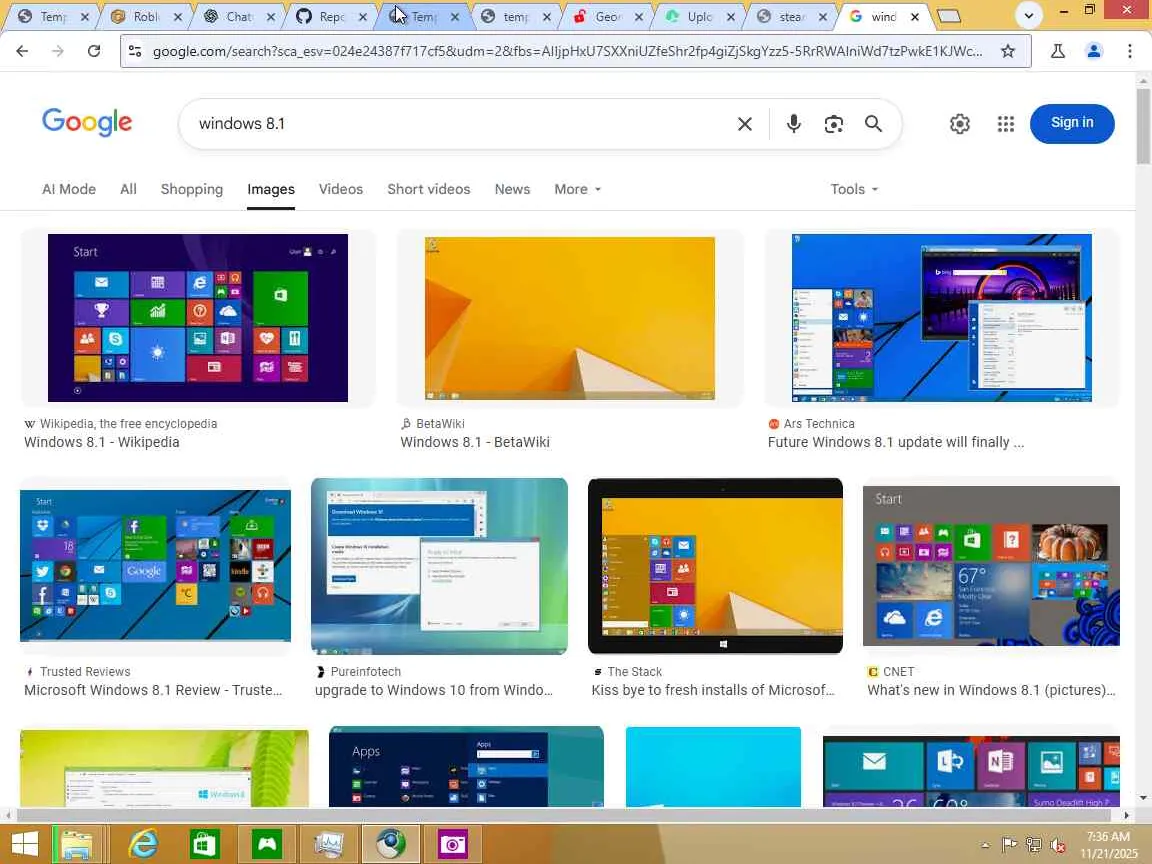Image resolution: width=1152 pixels, height=864 pixels.
Task: Open Google quick settings gear
Action: (x=960, y=123)
